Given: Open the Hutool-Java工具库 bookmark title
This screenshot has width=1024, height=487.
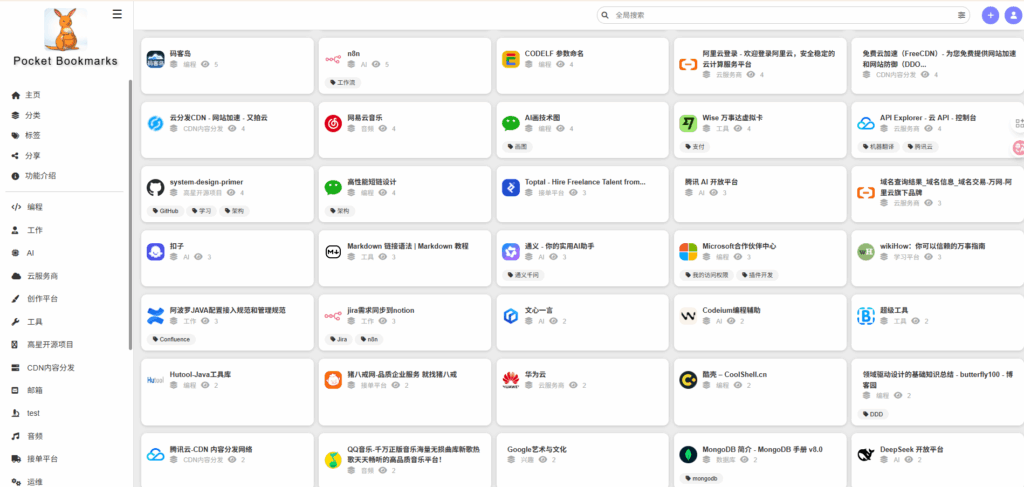Looking at the screenshot, I should 200,374.
